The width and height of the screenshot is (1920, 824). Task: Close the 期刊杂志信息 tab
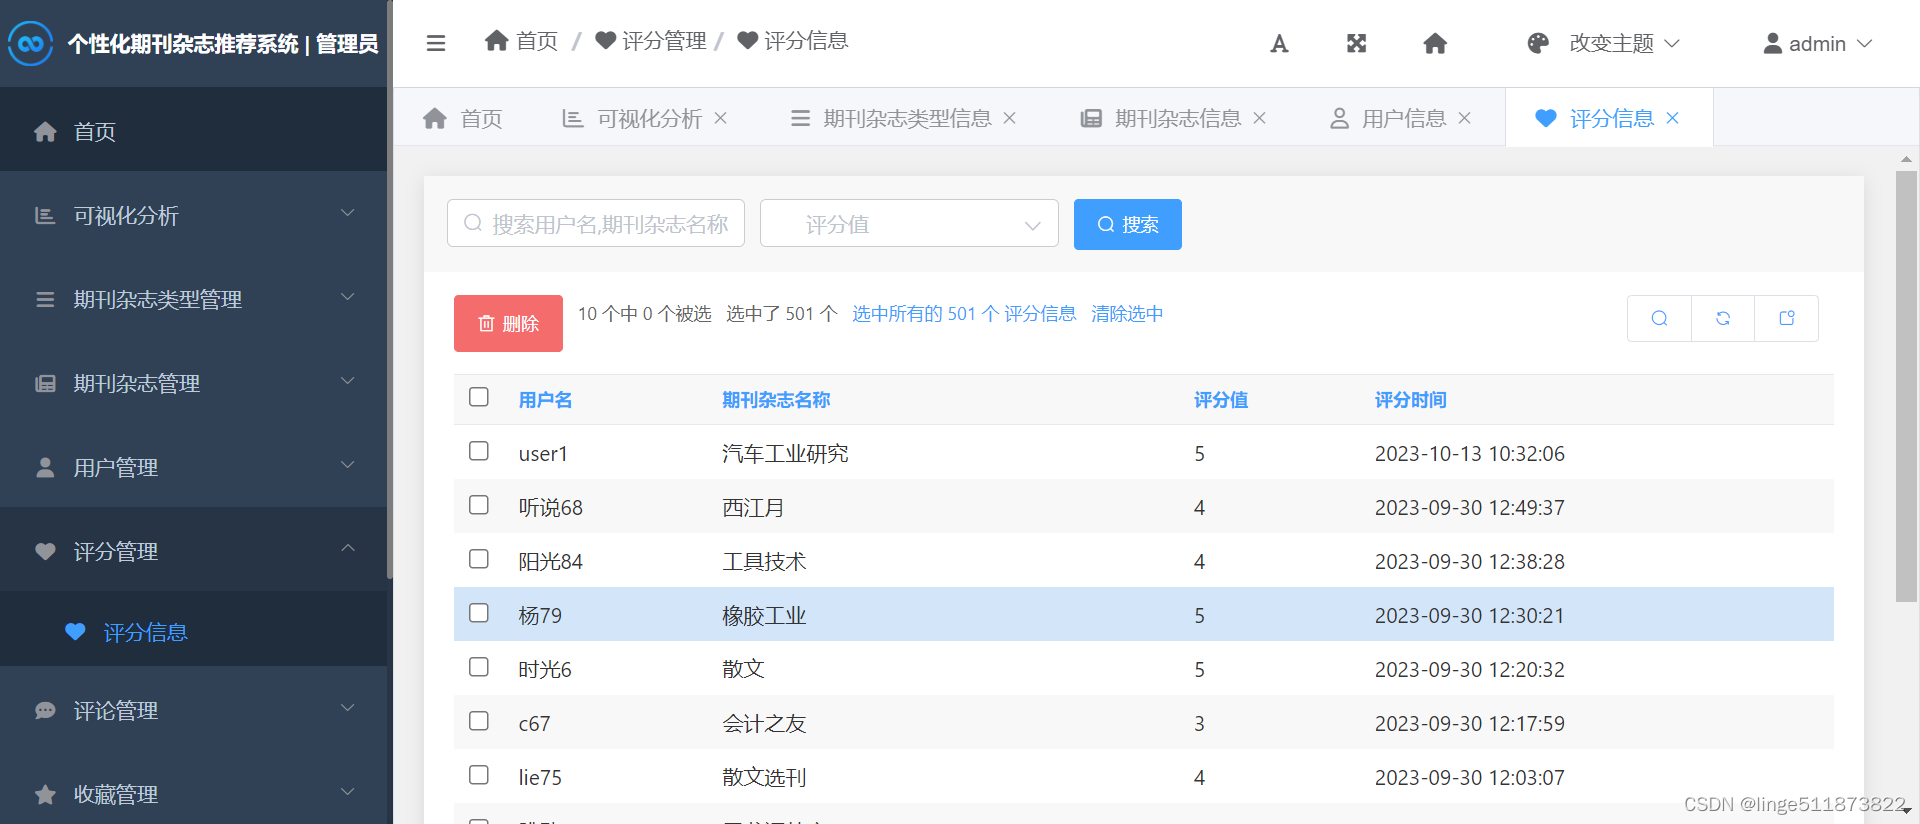1260,118
